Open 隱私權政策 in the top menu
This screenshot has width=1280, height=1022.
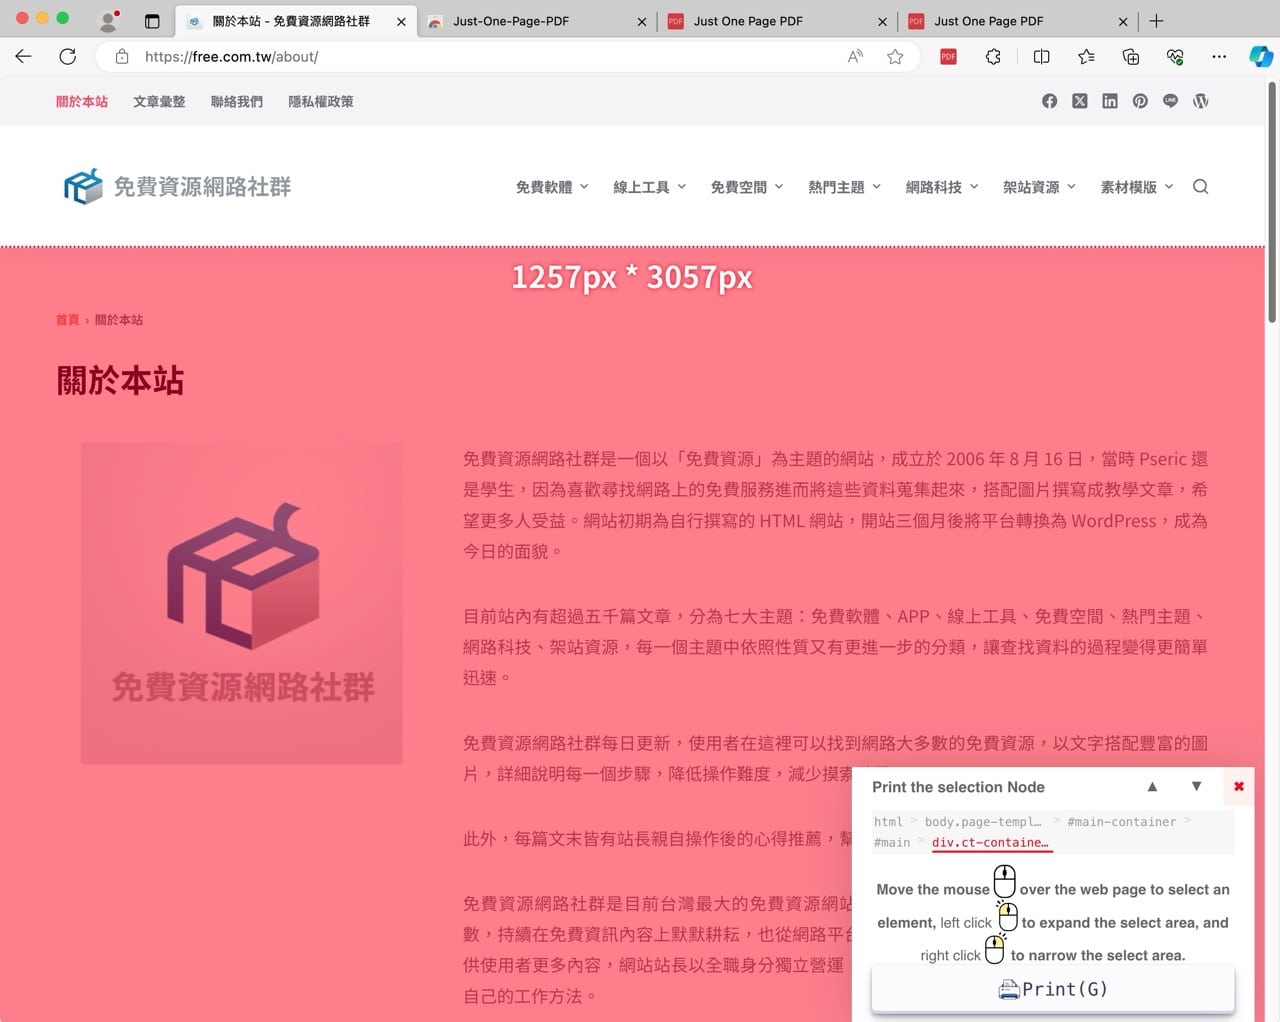coord(321,101)
